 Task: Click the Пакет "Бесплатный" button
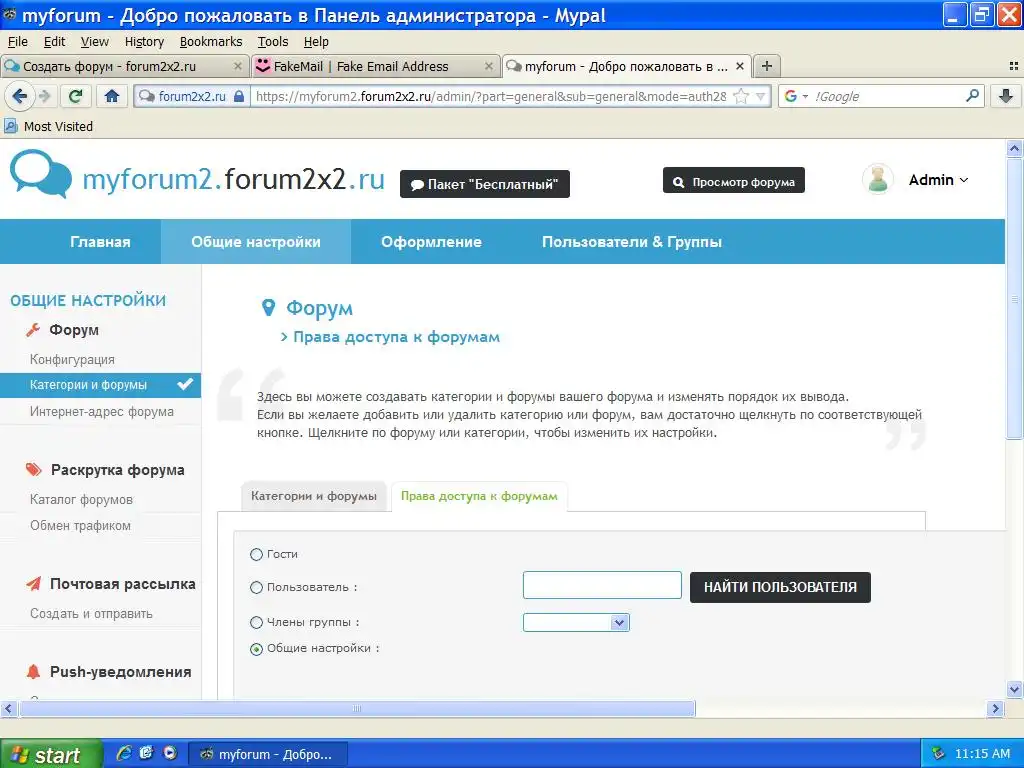click(485, 184)
